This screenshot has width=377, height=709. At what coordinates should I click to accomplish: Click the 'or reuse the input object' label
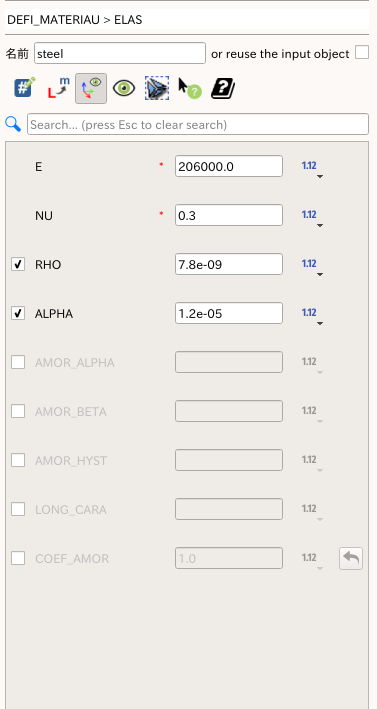280,54
